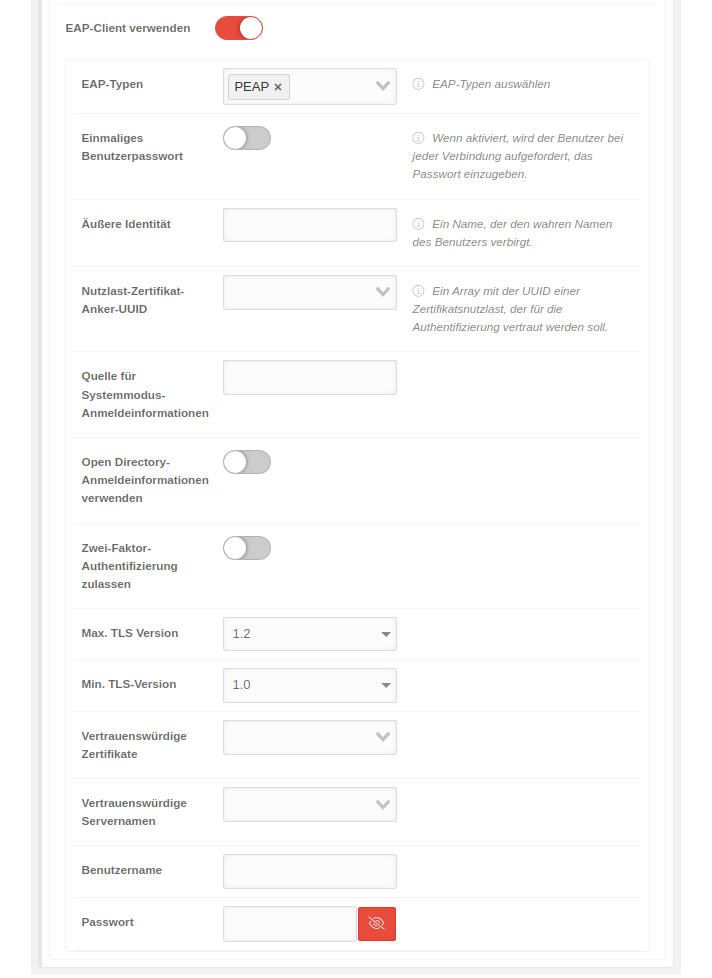The image size is (712, 978).
Task: Show password with the red eye button
Action: click(377, 924)
